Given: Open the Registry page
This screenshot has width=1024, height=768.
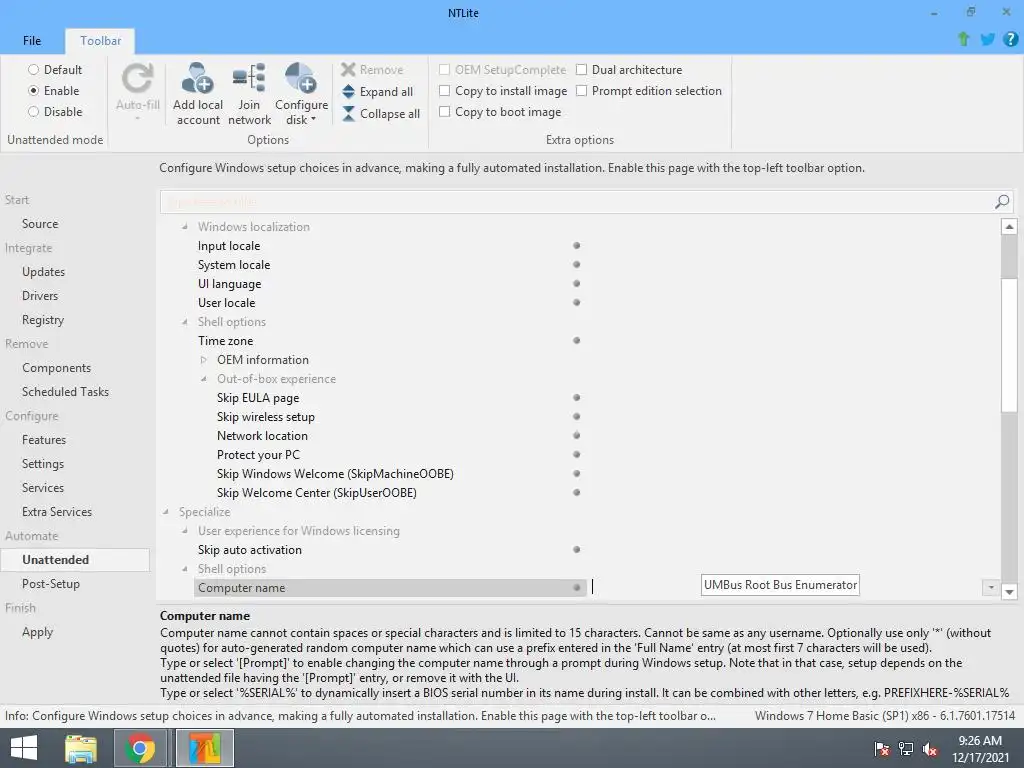Looking at the screenshot, I should 43,320.
